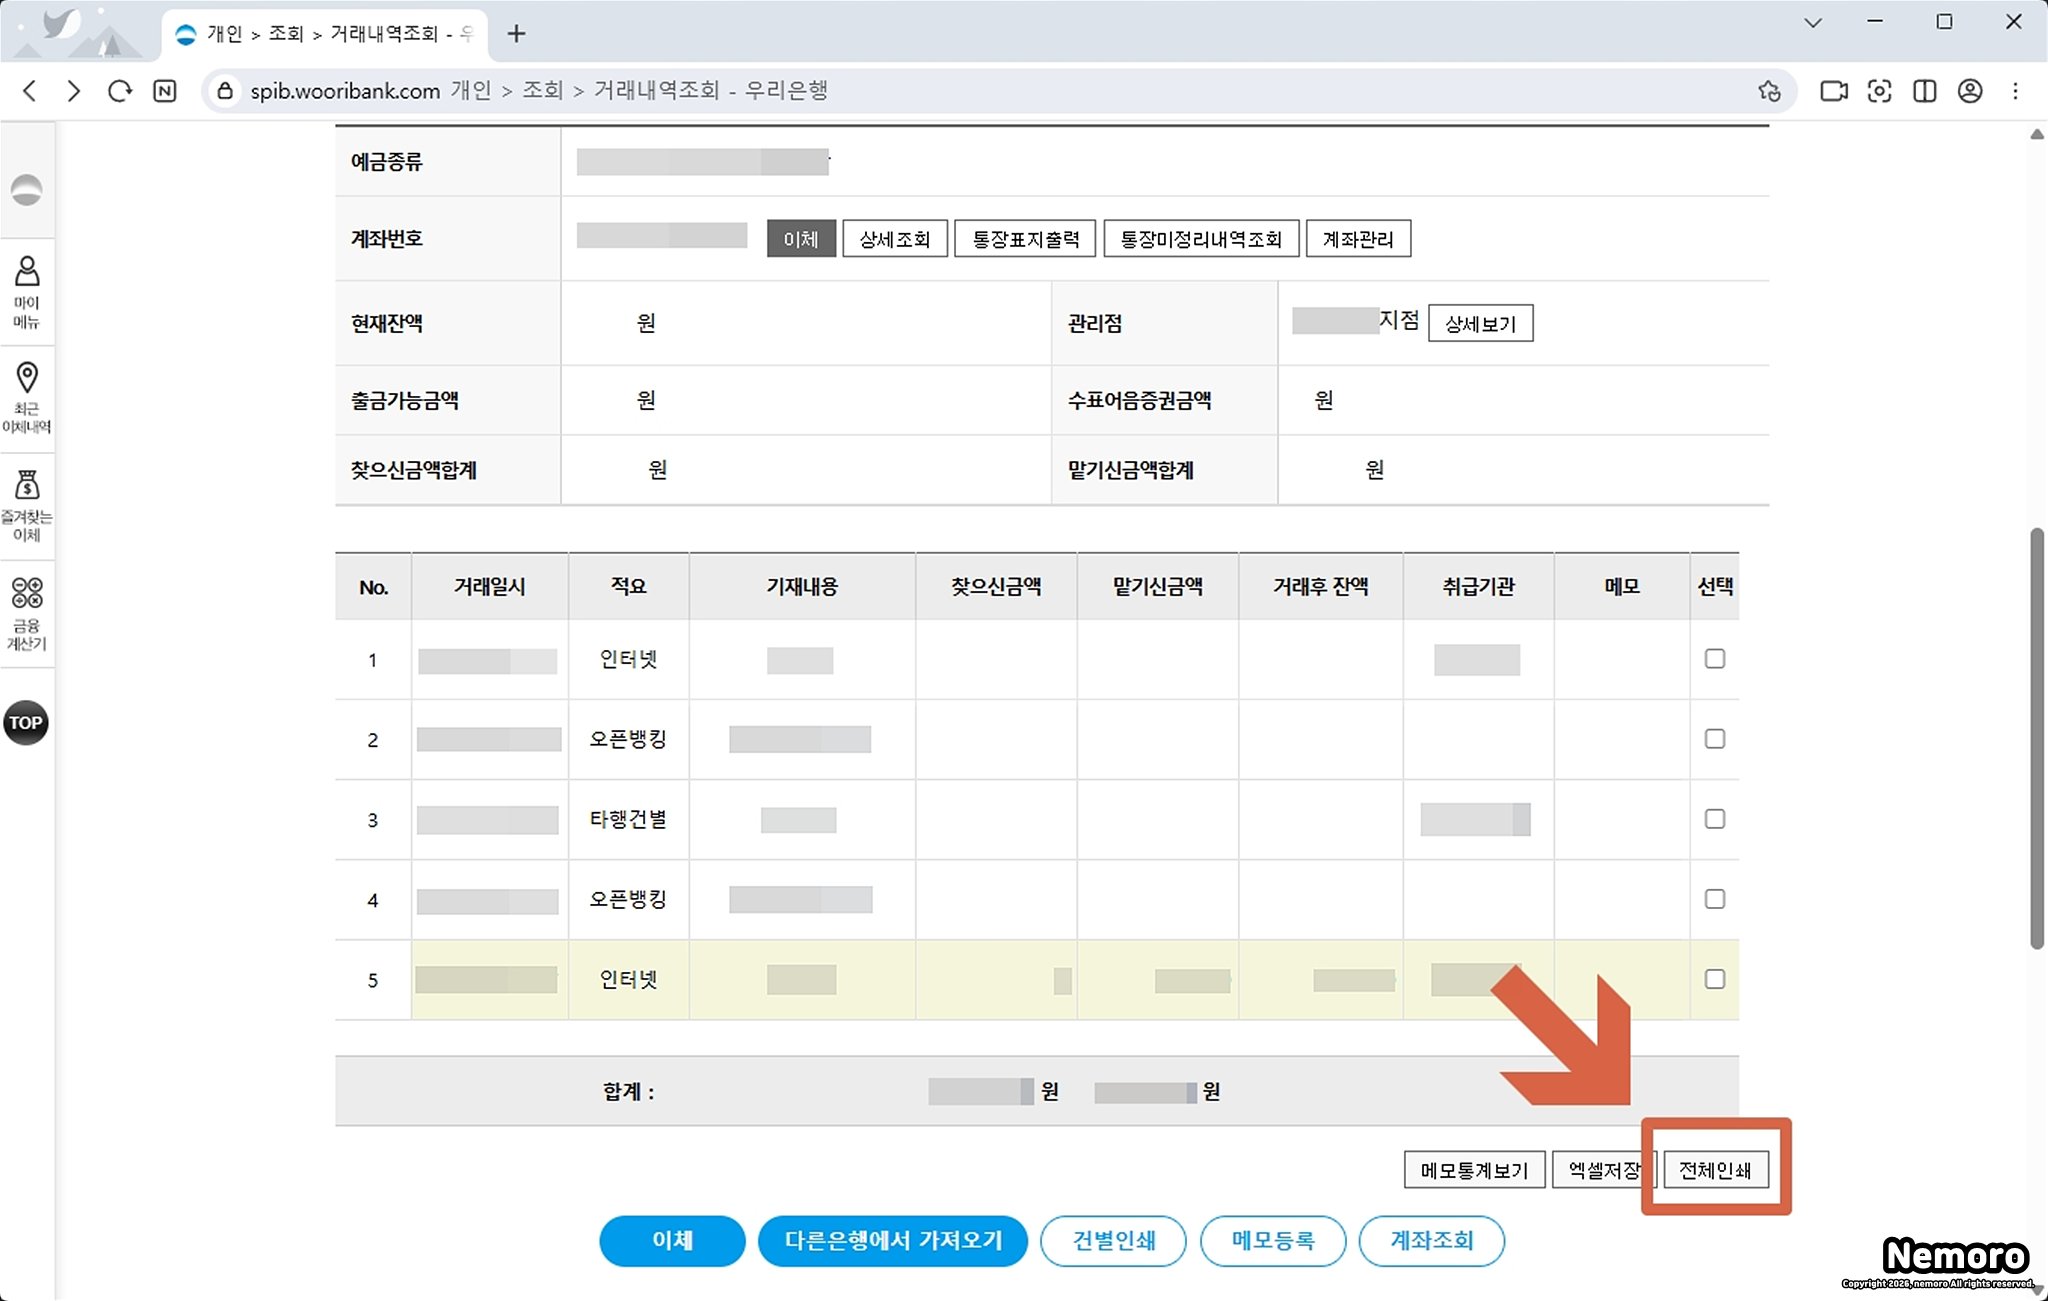Open 즐겨찾는 이체 sidebar icon

tap(27, 505)
